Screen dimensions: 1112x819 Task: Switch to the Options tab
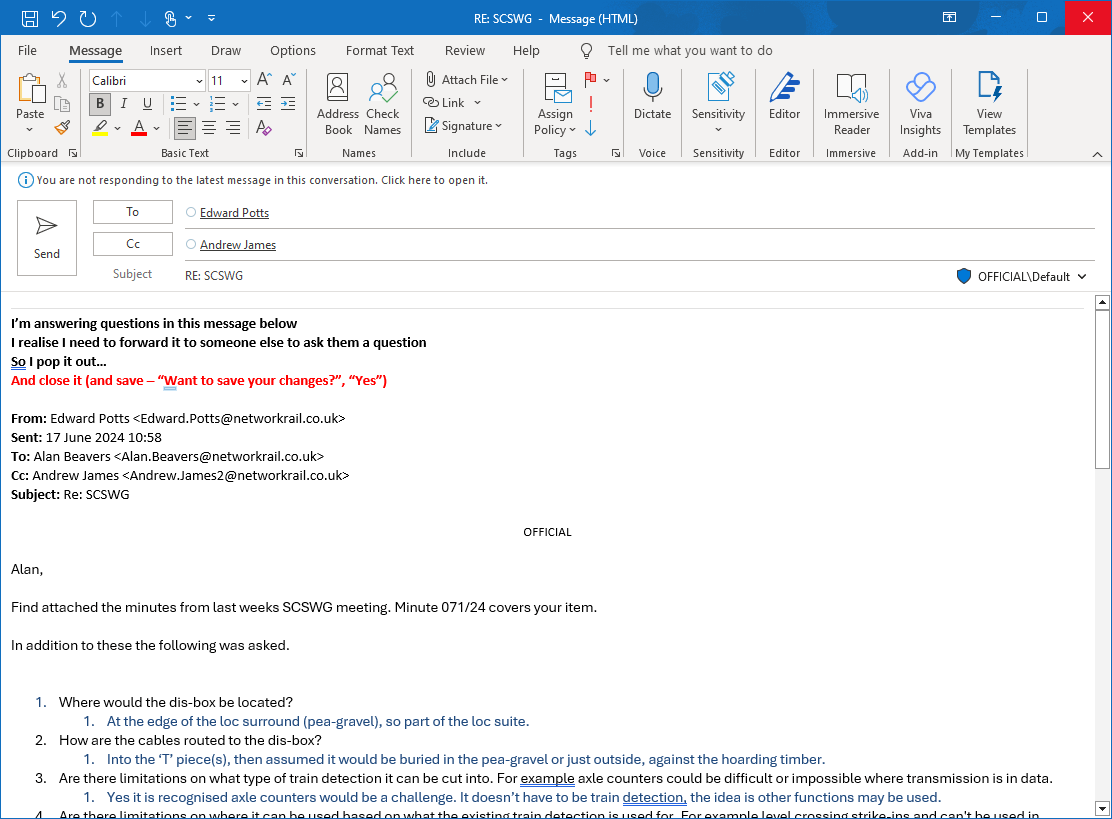point(293,50)
